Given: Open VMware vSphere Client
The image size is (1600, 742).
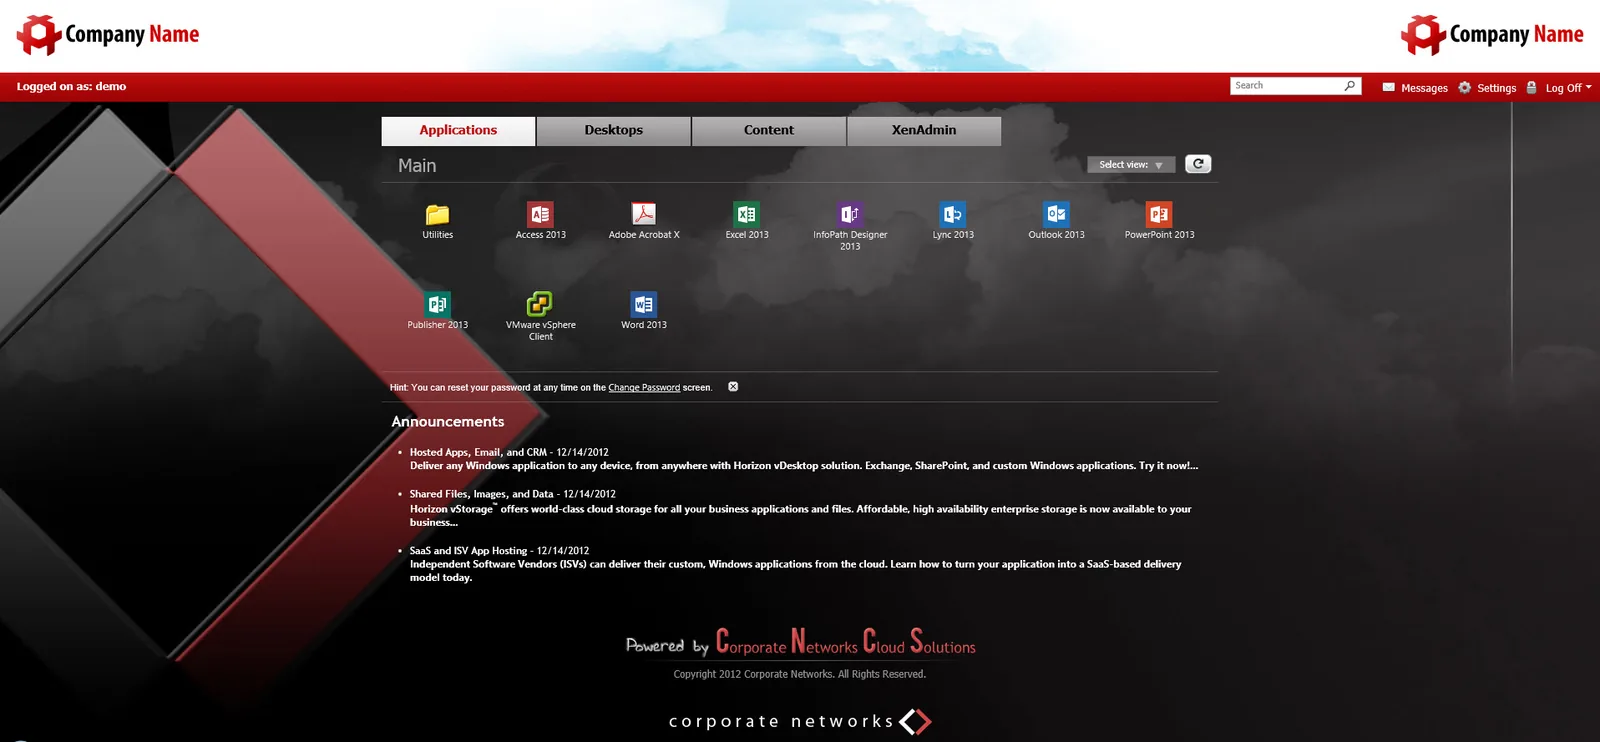Looking at the screenshot, I should [540, 316].
